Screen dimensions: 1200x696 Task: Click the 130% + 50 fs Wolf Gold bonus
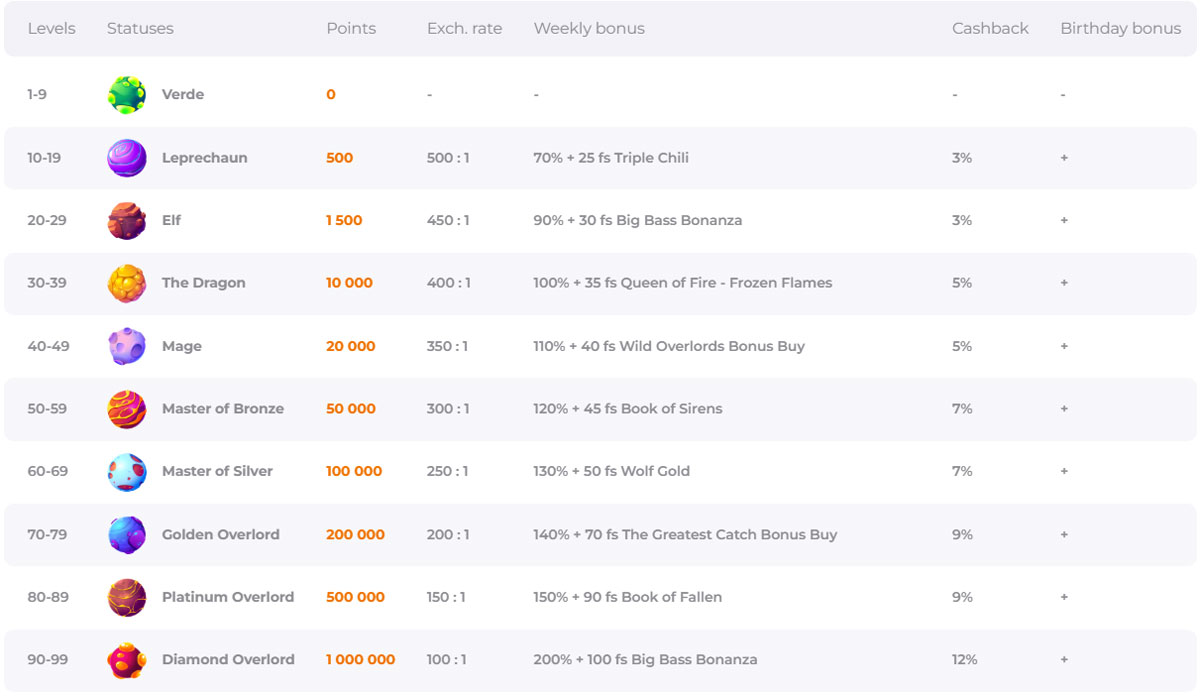[x=612, y=471]
